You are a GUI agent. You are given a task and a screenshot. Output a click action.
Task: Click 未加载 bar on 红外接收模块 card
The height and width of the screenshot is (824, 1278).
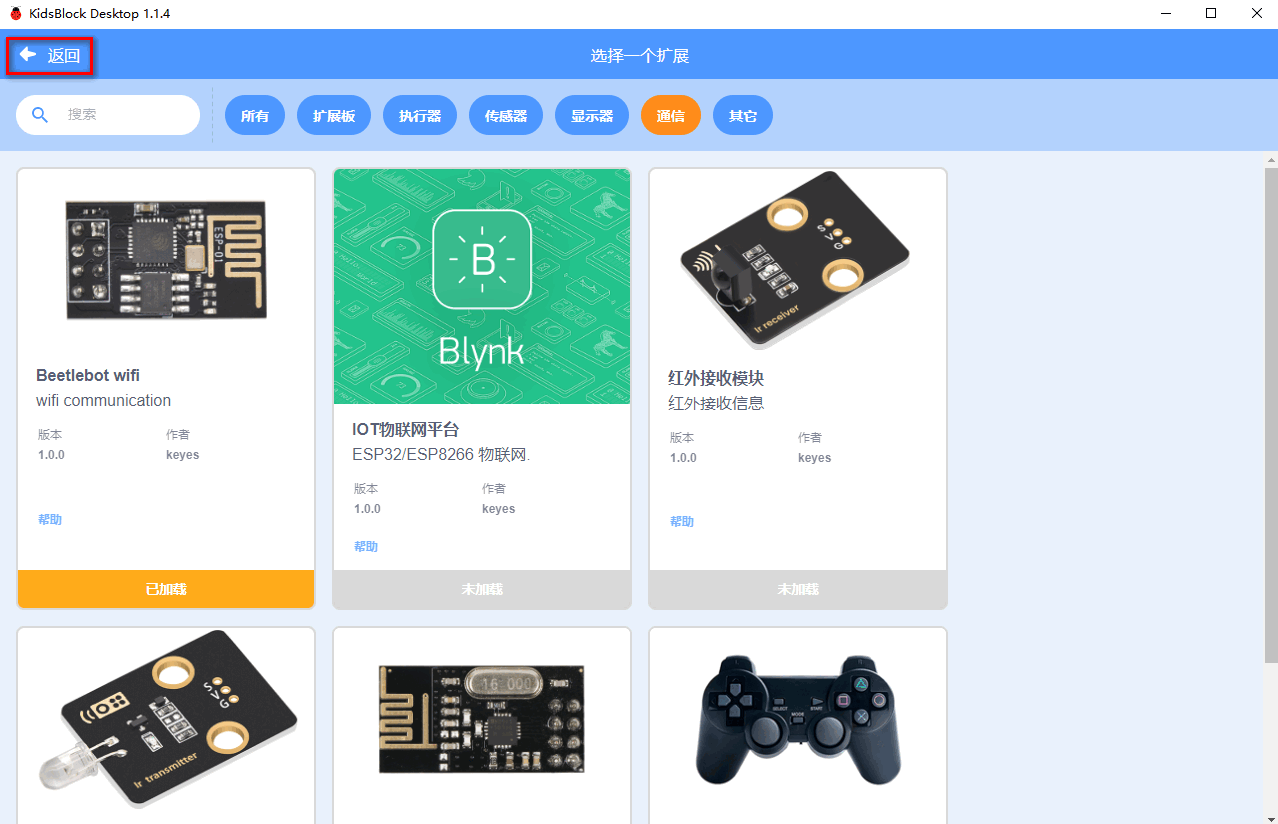click(798, 589)
